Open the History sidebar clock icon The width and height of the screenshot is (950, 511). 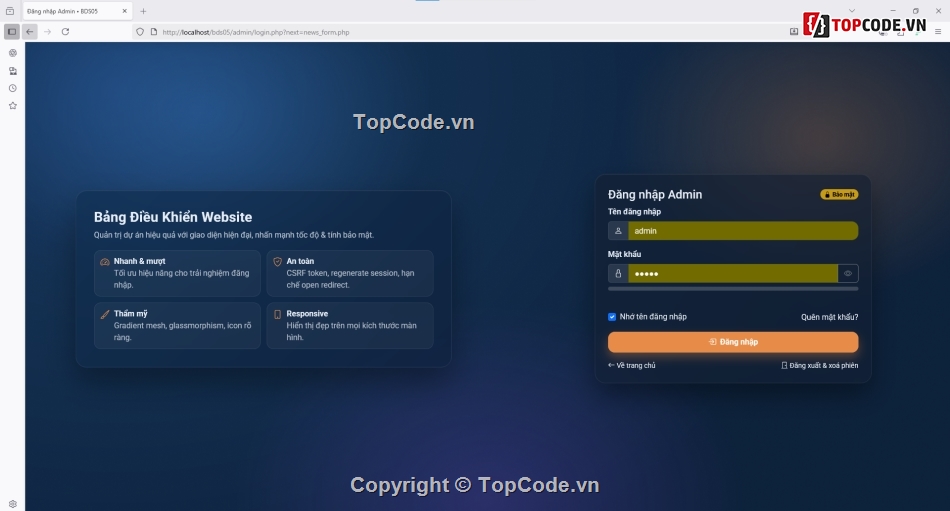click(13, 89)
